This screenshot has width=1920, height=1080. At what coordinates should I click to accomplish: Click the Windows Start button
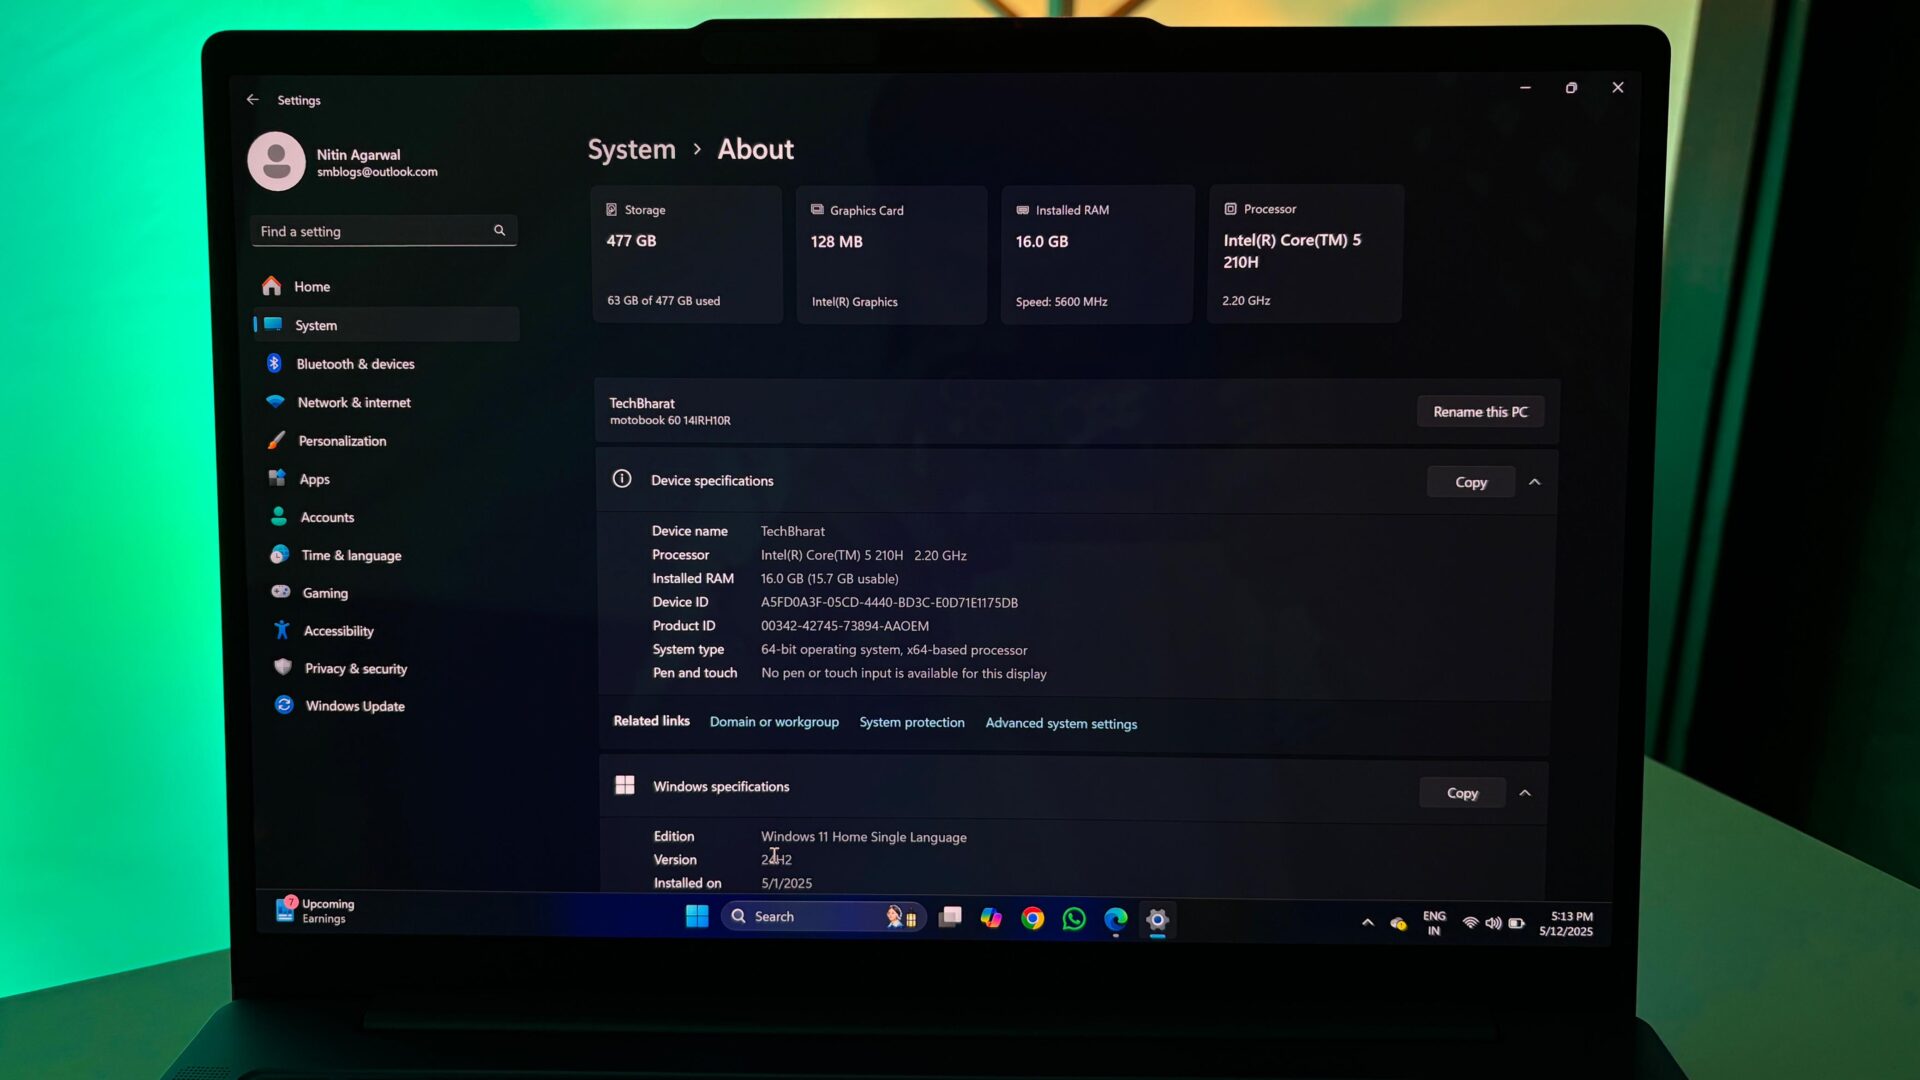click(x=697, y=916)
